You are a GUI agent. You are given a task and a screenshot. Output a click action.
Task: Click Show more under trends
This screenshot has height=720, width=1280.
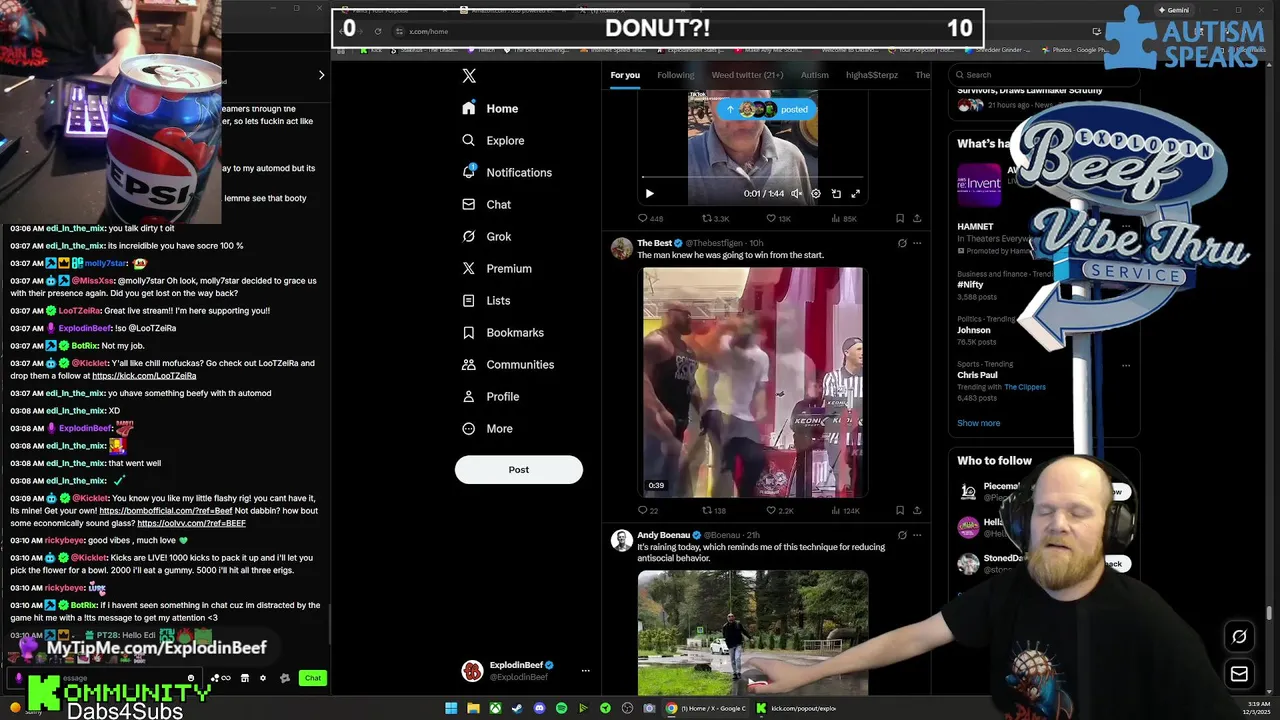(x=978, y=423)
